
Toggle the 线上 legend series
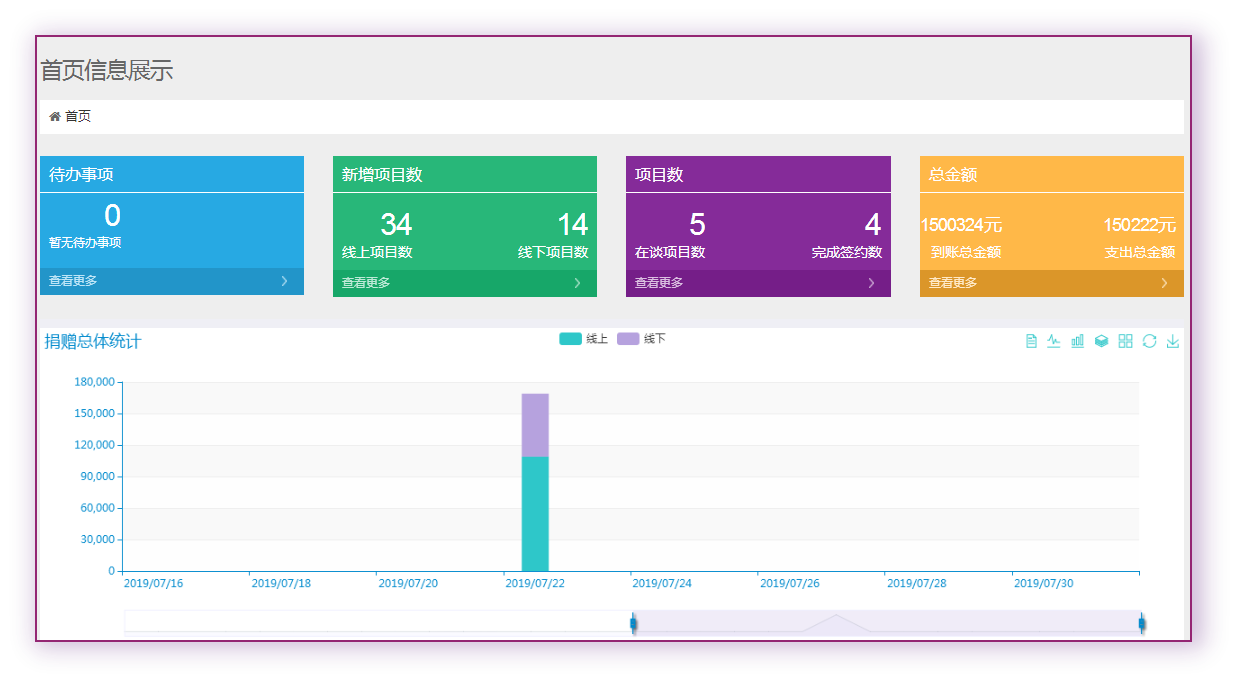coord(583,339)
